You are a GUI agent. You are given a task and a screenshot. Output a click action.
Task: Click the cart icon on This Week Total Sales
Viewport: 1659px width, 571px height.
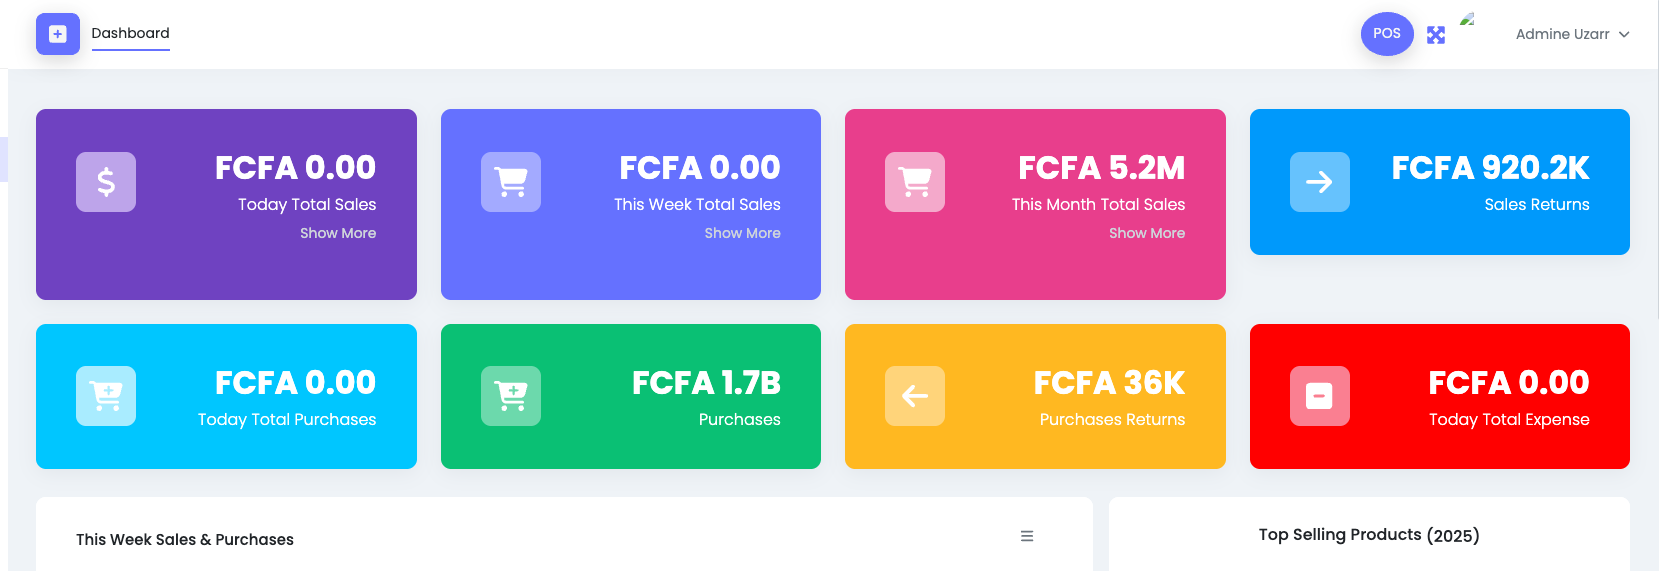point(511,182)
